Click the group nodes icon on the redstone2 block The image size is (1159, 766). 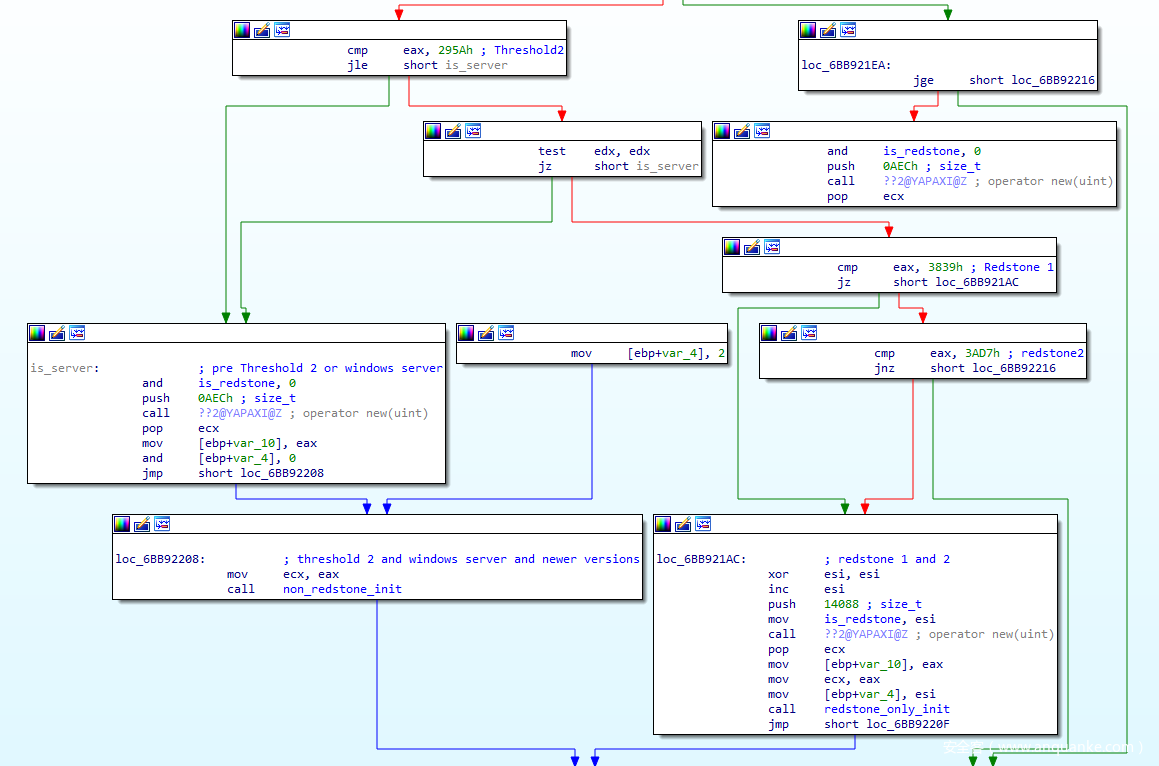pyautogui.click(x=809, y=333)
